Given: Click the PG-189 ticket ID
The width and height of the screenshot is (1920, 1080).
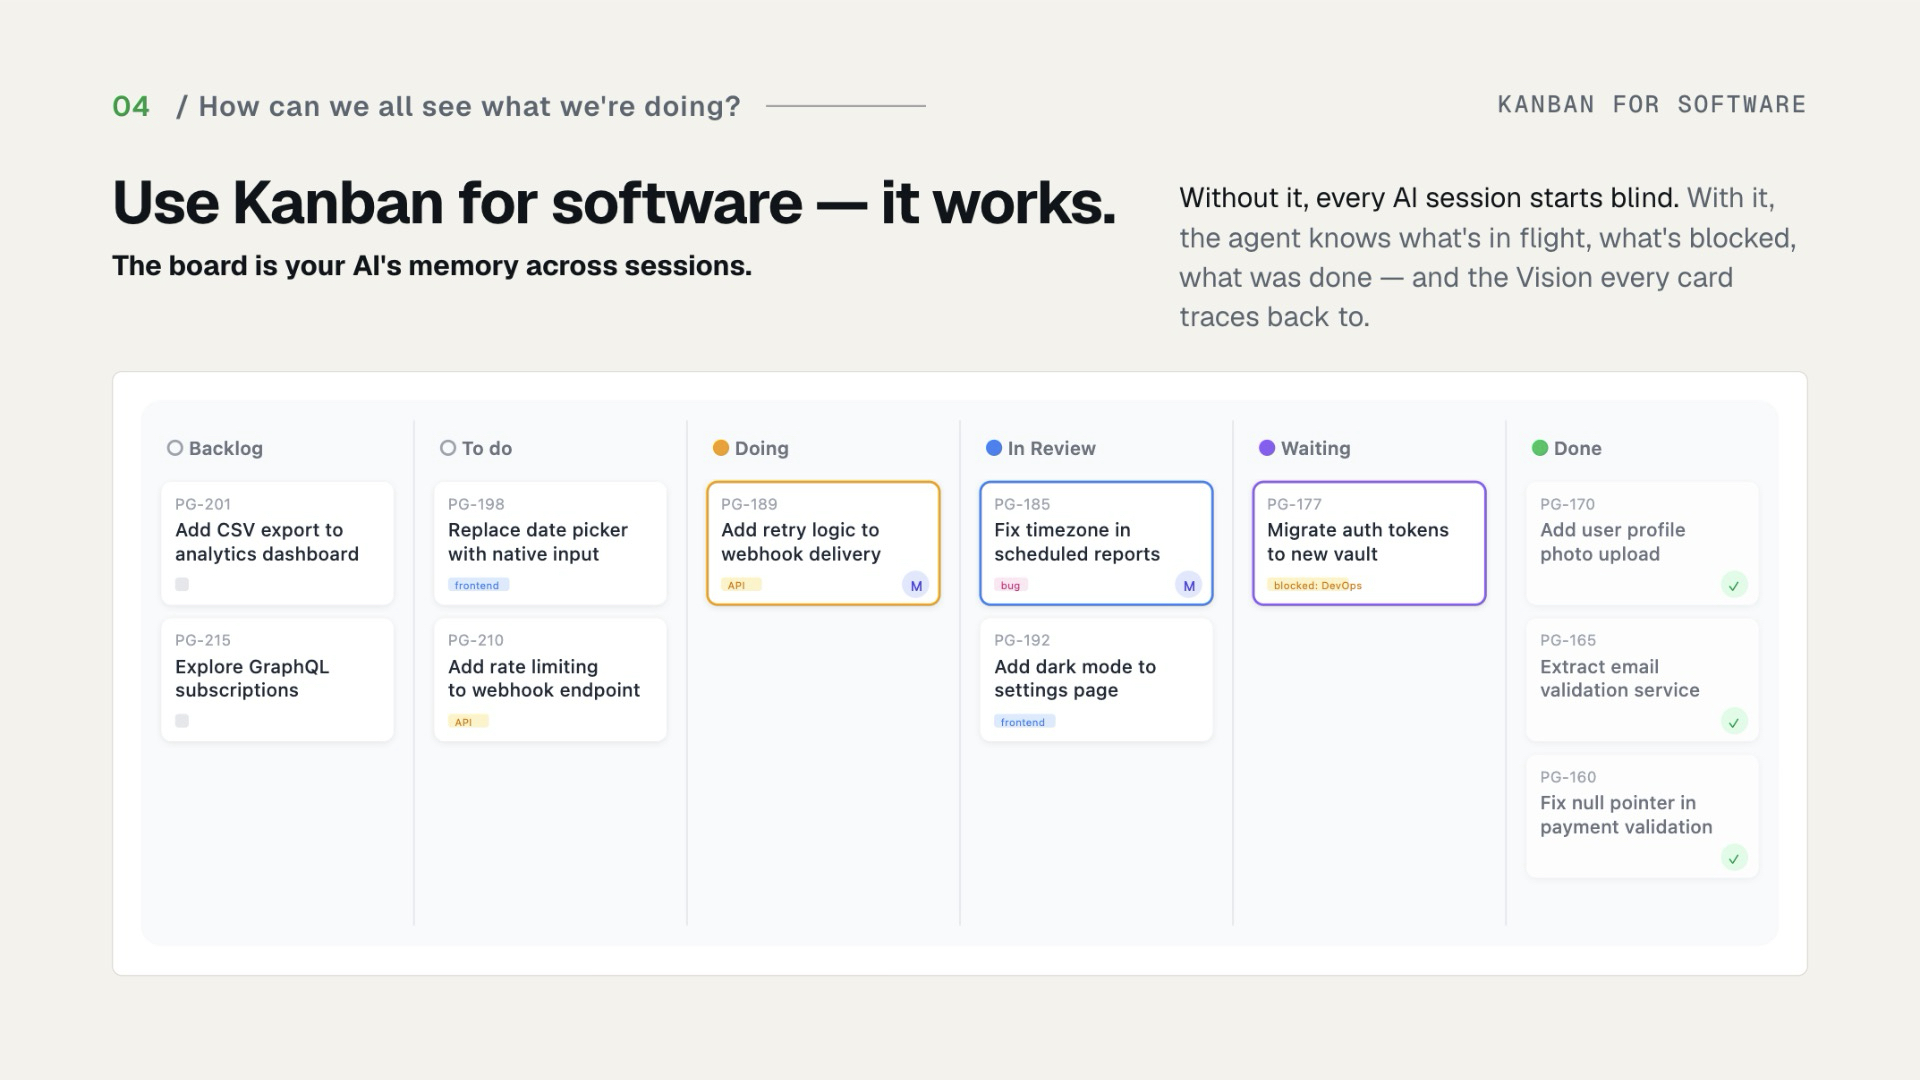Looking at the screenshot, I should [749, 504].
